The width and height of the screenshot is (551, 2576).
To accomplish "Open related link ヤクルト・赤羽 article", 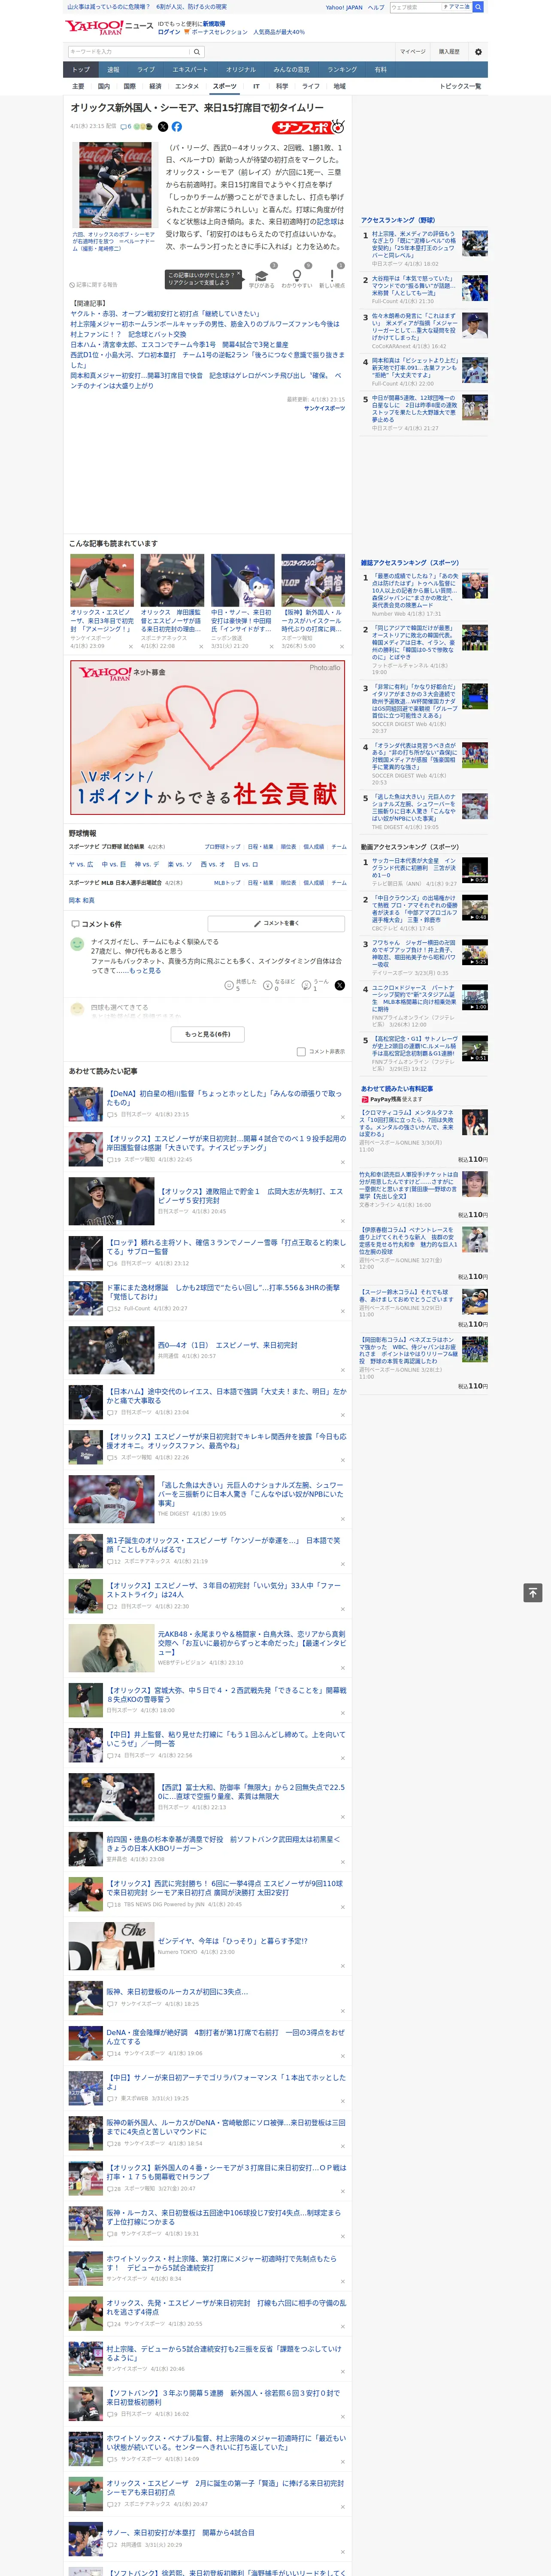I will click(165, 313).
